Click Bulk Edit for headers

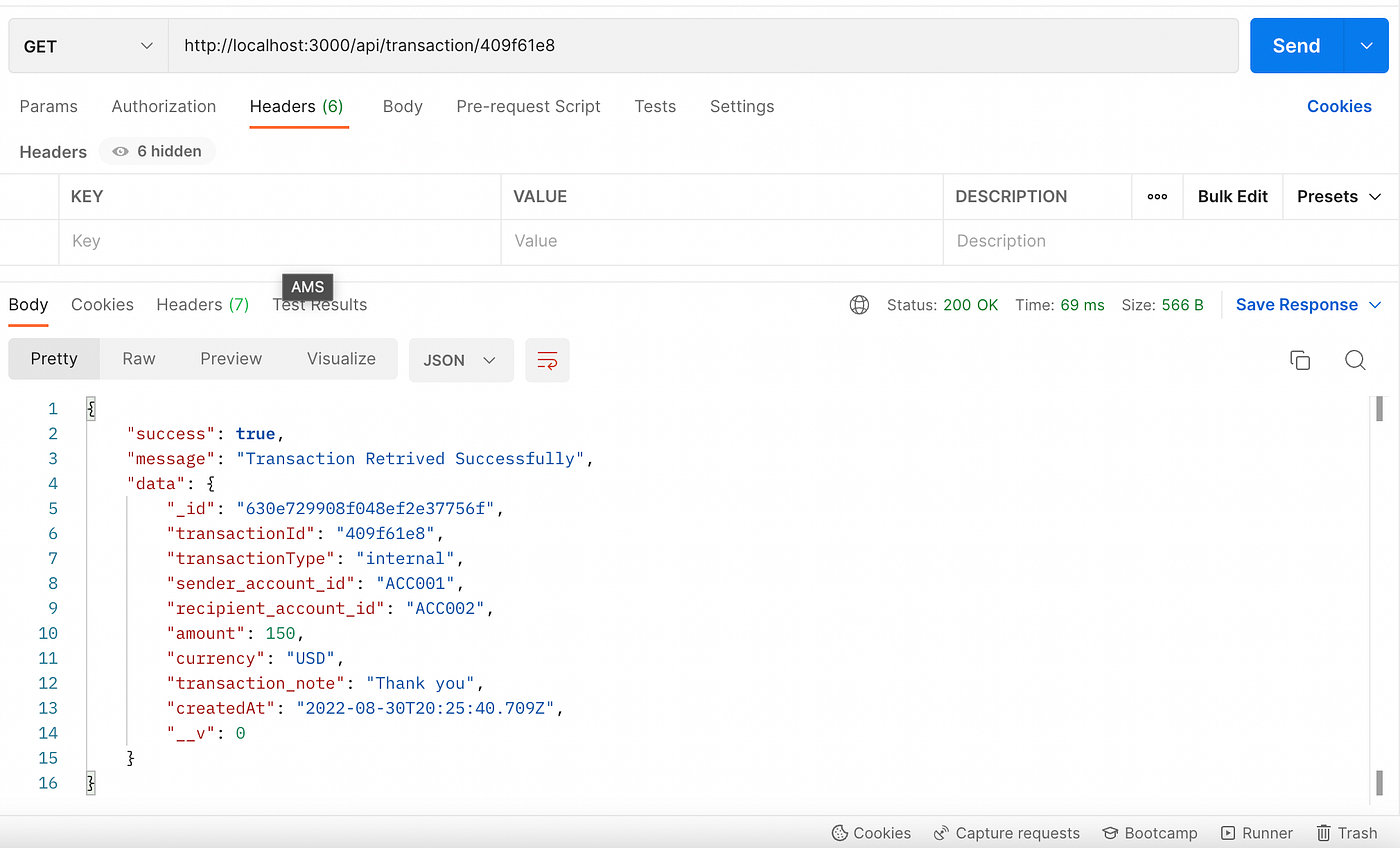click(1232, 196)
